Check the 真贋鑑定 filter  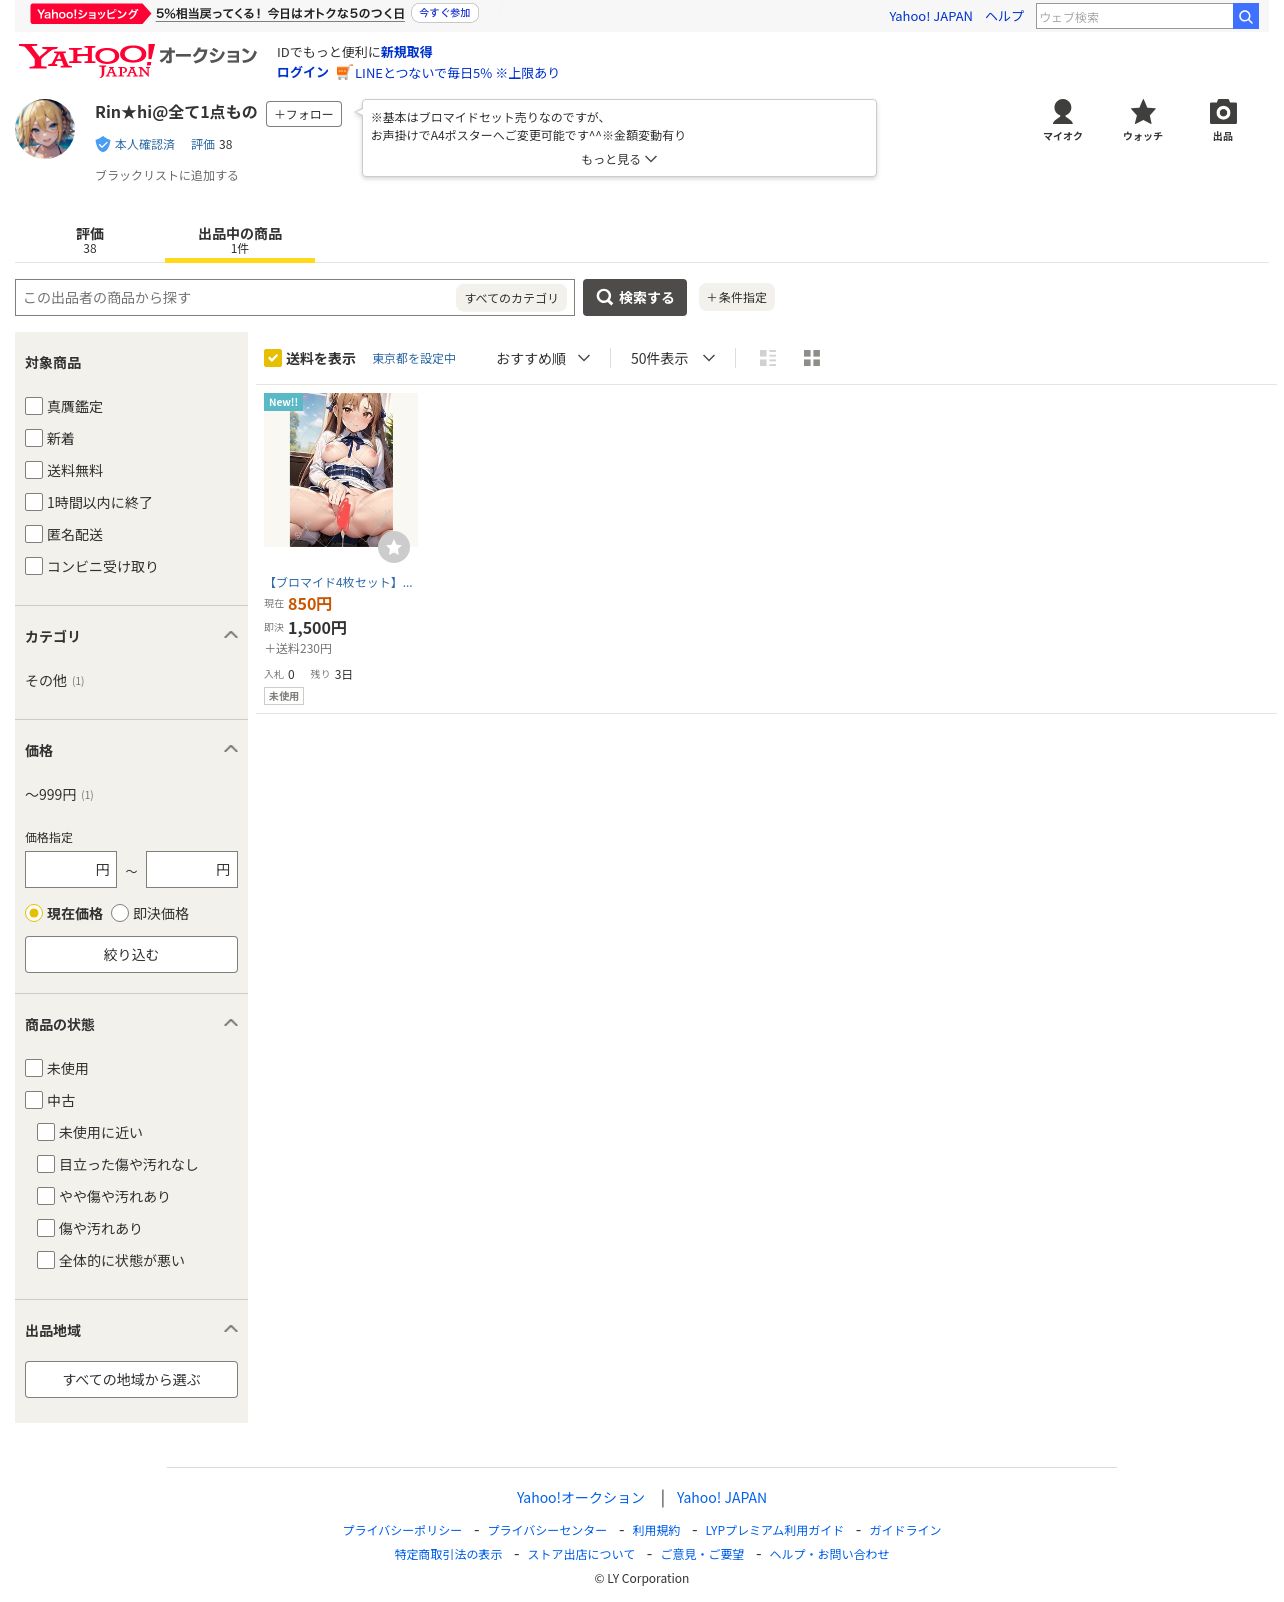[34, 406]
